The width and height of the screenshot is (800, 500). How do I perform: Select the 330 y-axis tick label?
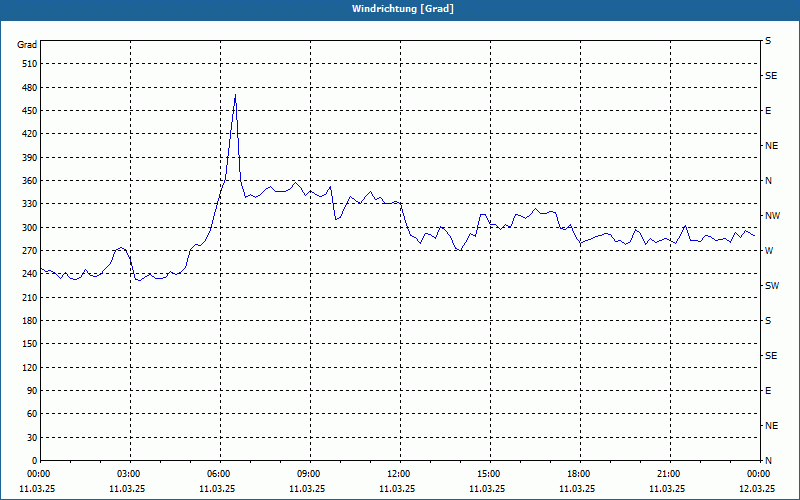30,204
